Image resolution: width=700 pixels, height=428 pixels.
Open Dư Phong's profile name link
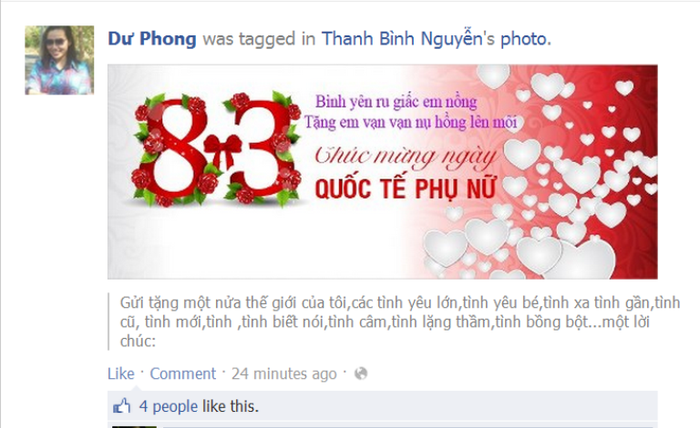coord(152,39)
